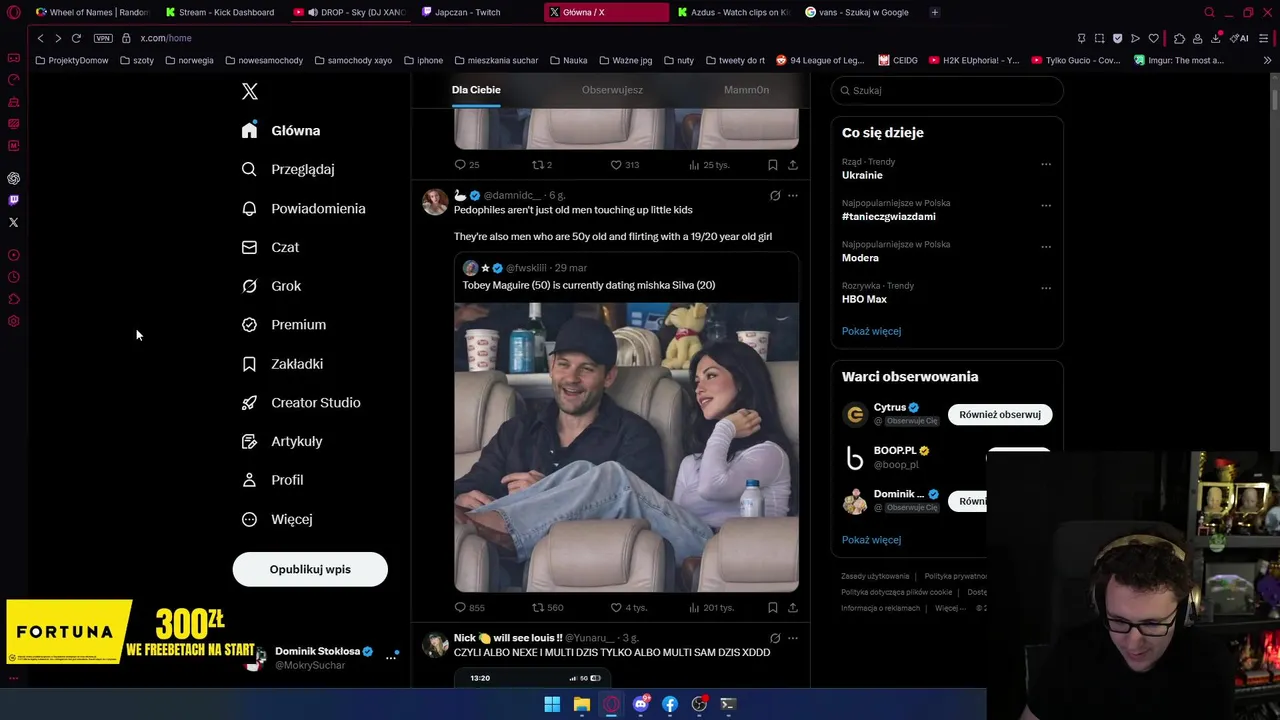Follow back Cytrus with Również obserwuj

pyautogui.click(x=1000, y=414)
